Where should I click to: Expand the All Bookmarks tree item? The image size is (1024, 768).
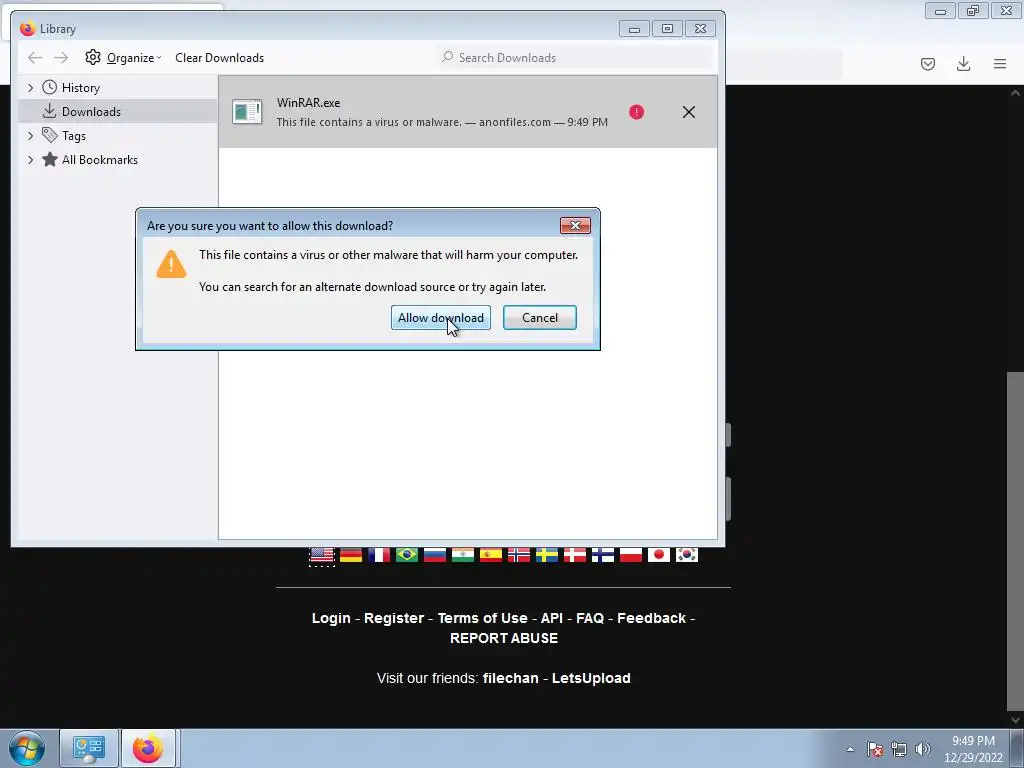tap(30, 160)
